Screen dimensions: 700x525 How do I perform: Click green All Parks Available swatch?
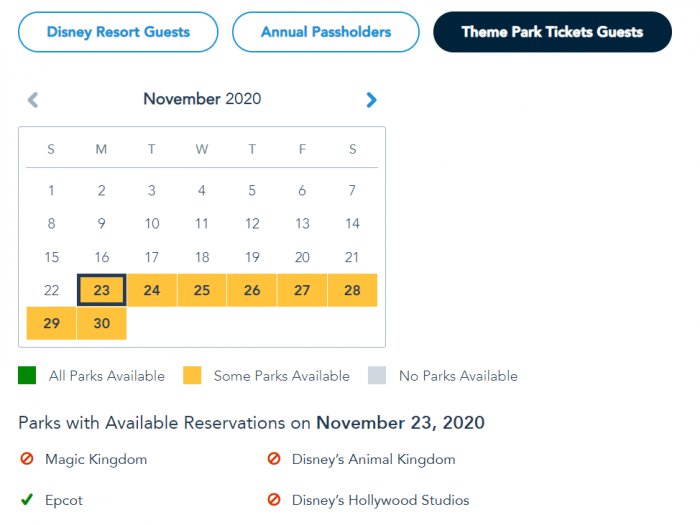(x=27, y=376)
